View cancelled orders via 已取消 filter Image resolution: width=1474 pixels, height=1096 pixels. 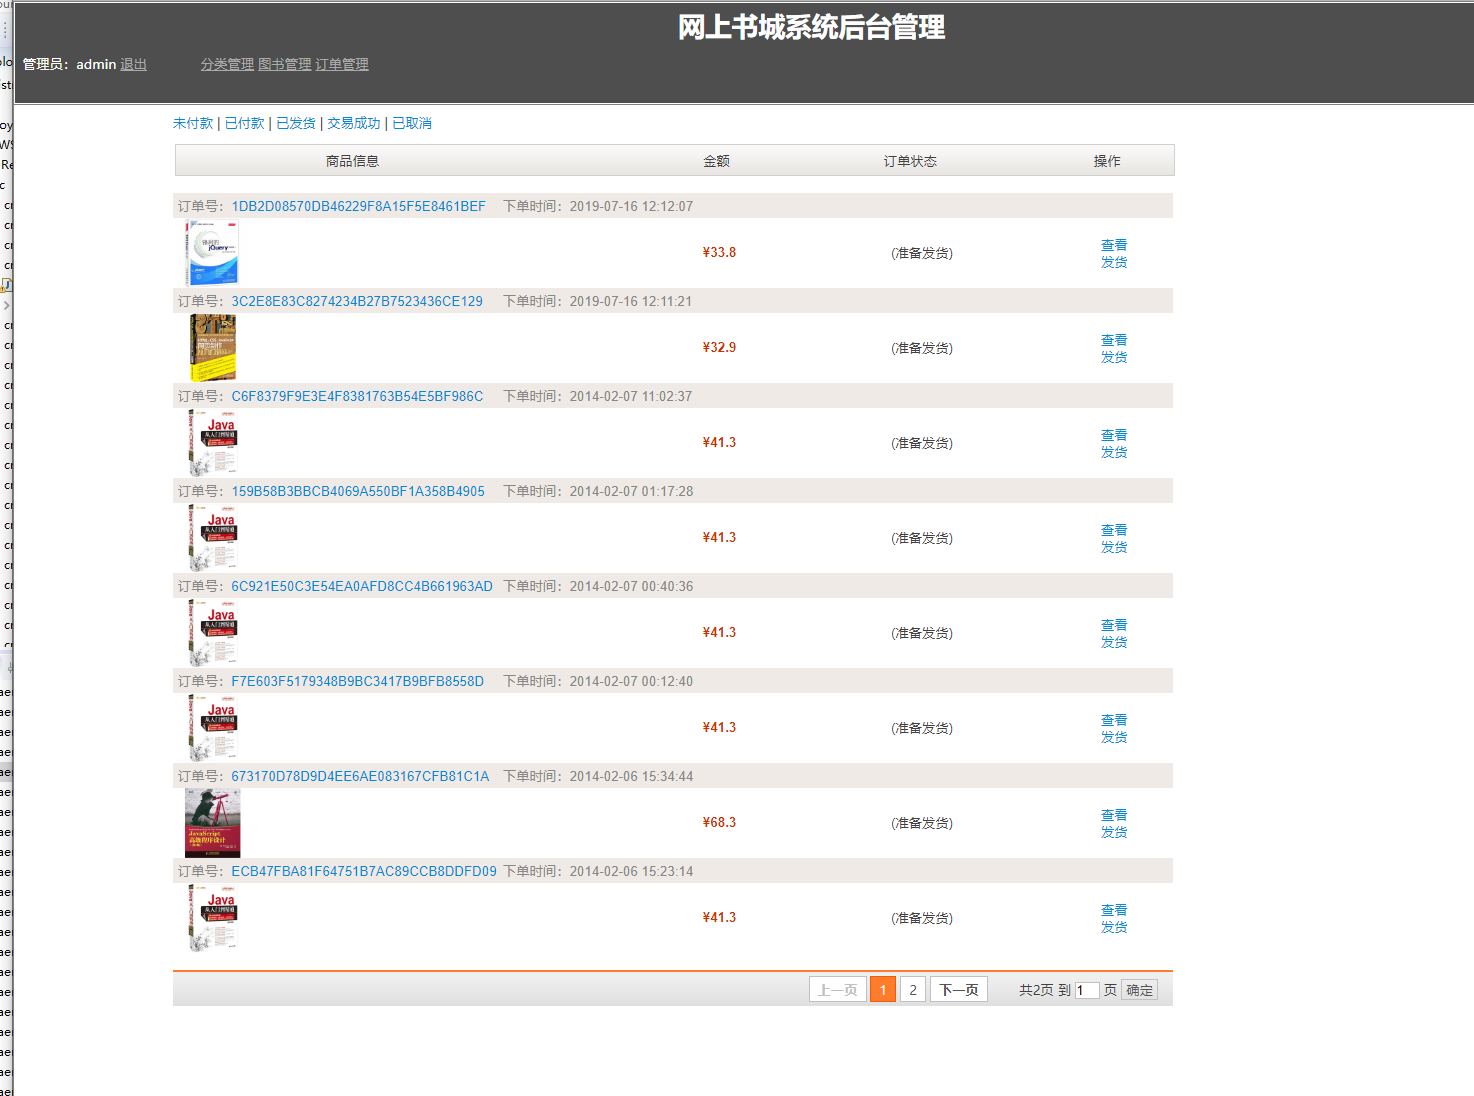411,122
